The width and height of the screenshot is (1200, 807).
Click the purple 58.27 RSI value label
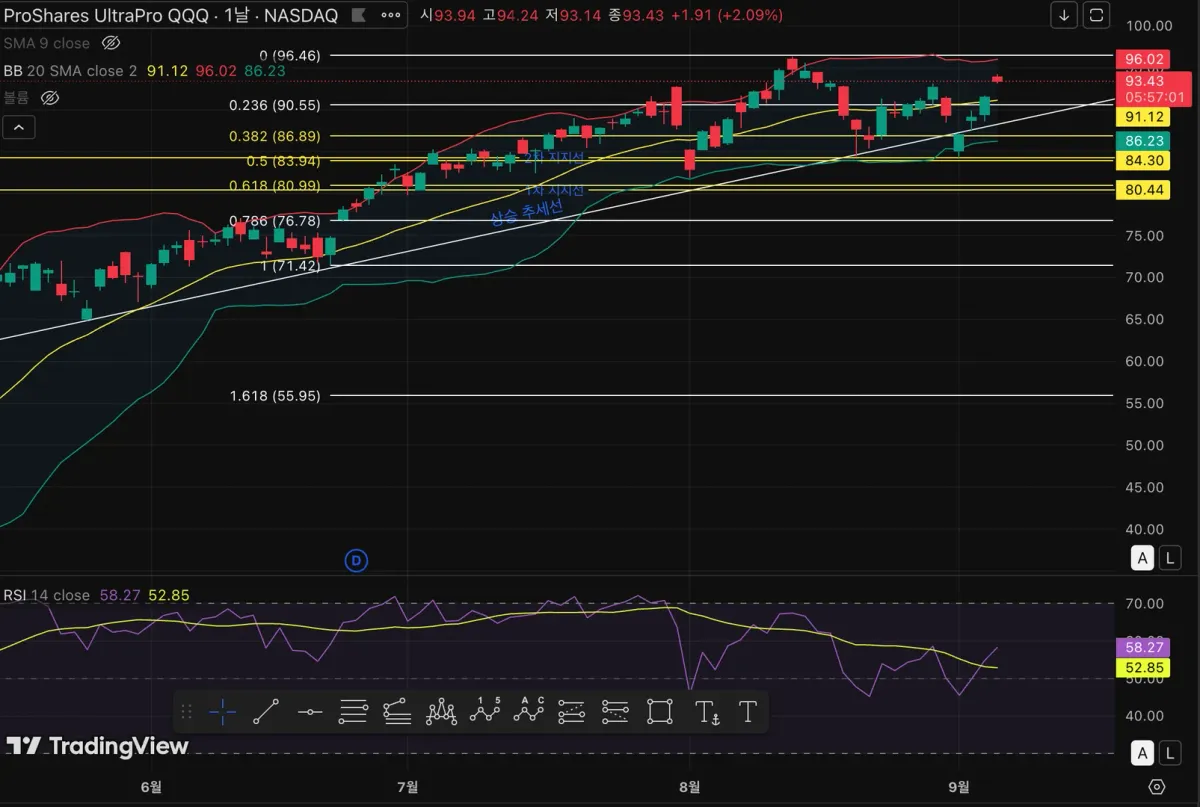(1143, 647)
